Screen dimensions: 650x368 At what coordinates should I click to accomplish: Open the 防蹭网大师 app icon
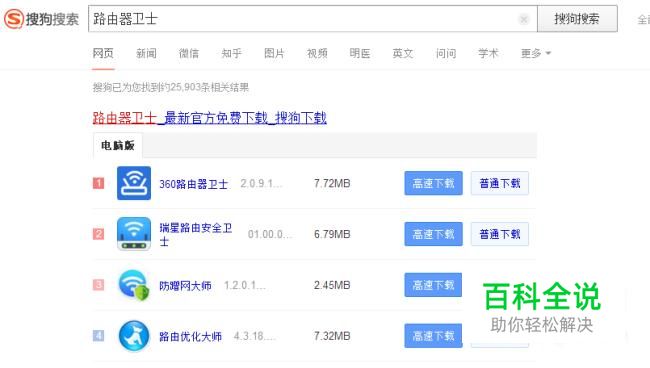[x=133, y=285]
